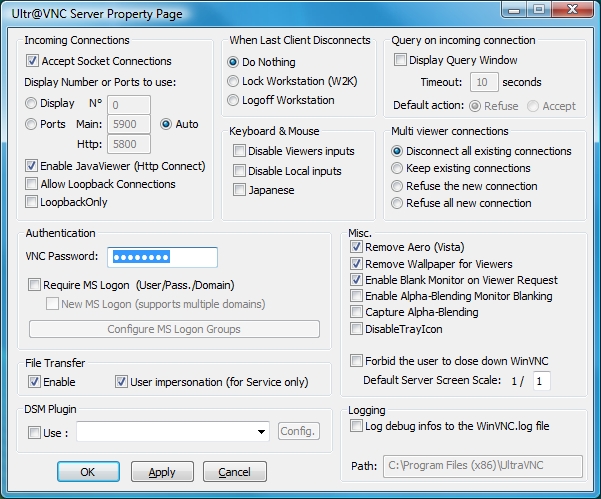The height and width of the screenshot is (499, 601).
Task: Select the Ports radio button
Action: coord(31,124)
